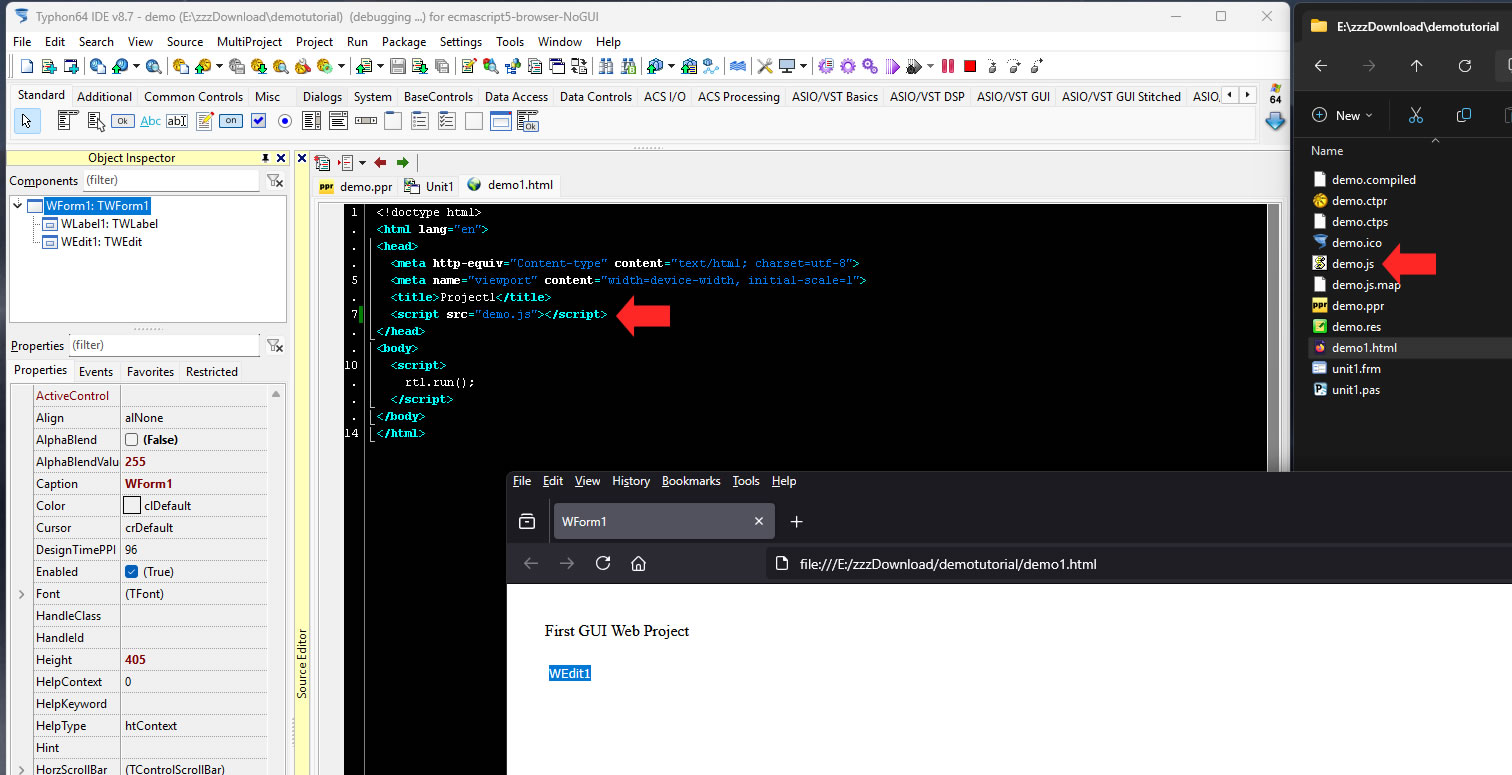Switch to the Events tab in Object Inspector
The image size is (1512, 775).
(96, 371)
